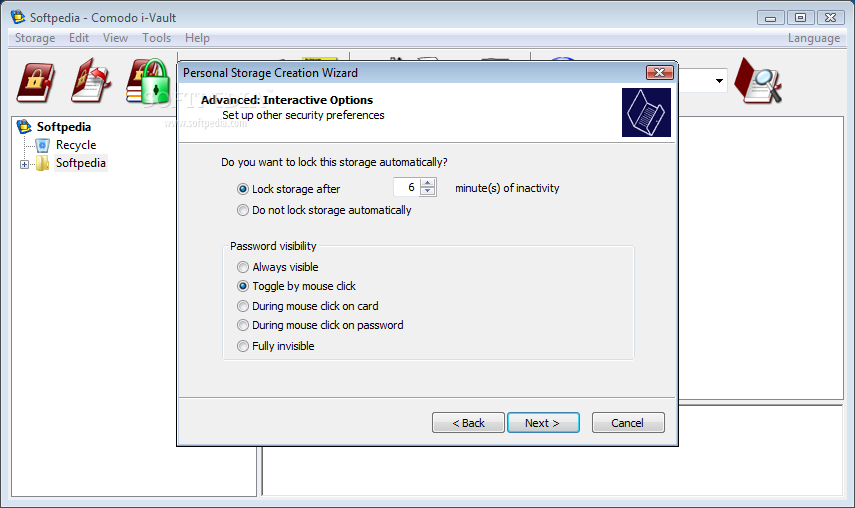Click the Cancel button in wizard
Viewport: 855px width, 508px height.
click(x=628, y=423)
